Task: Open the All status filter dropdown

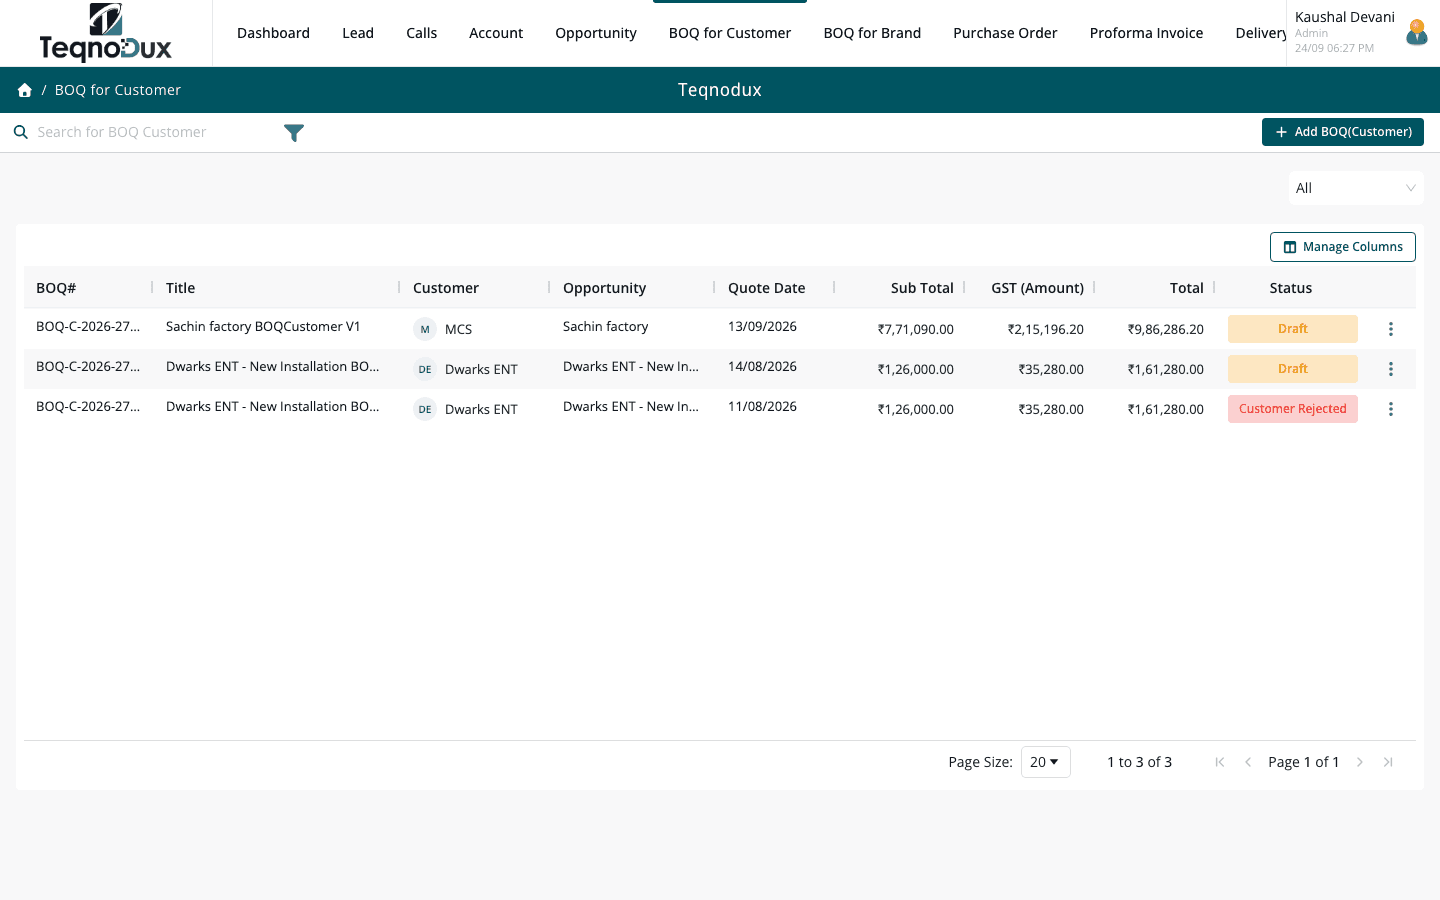Action: [1356, 188]
